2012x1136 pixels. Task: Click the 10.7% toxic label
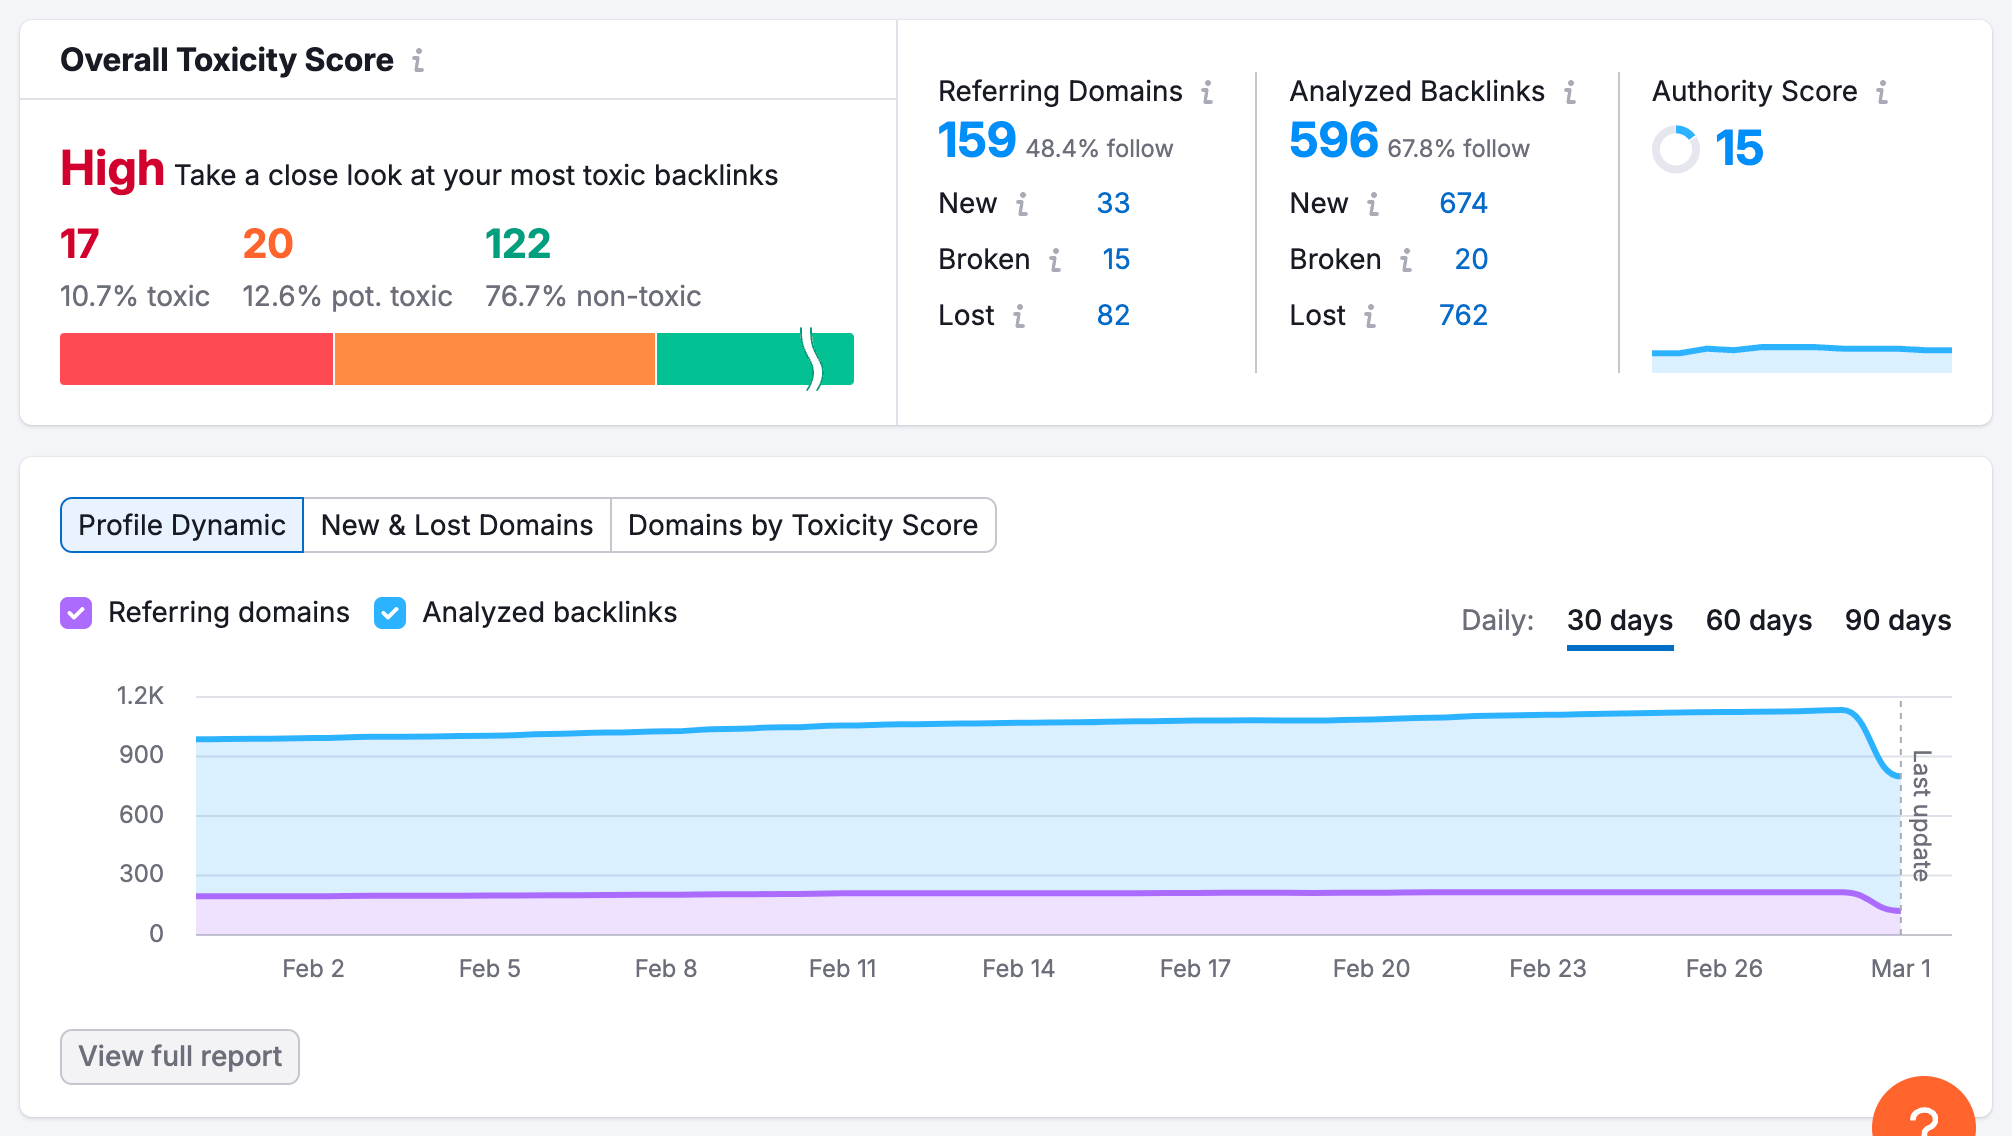point(135,297)
